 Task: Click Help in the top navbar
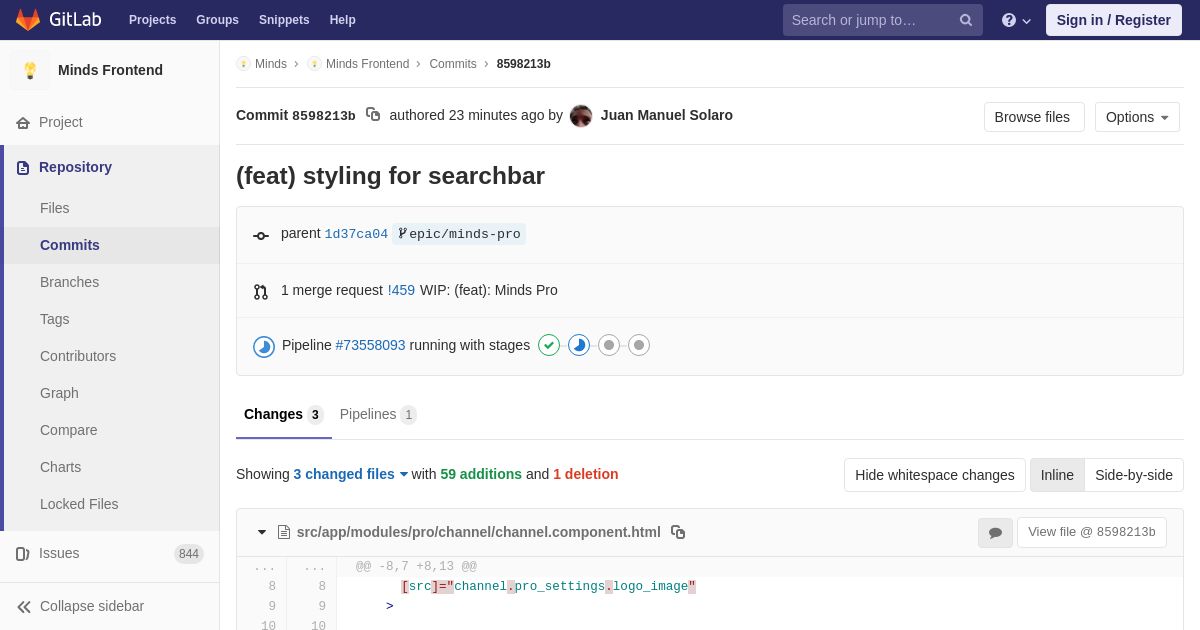tap(343, 20)
